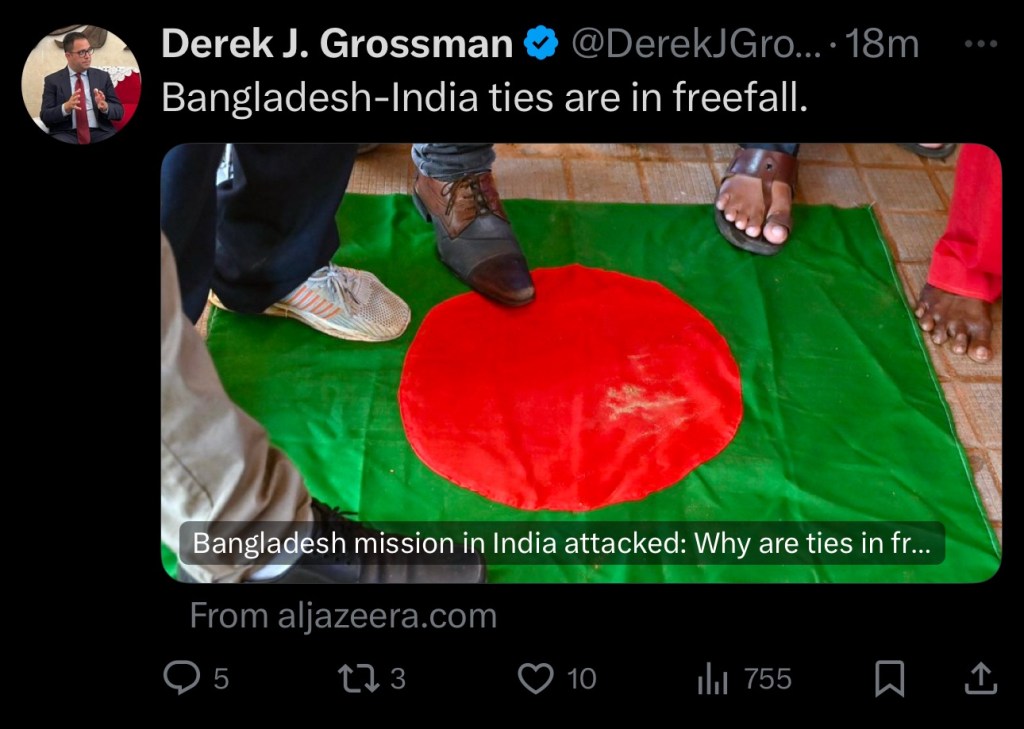Viewport: 1024px width, 729px height.
Task: Click the Derek J. Grossman display name
Action: coord(337,44)
